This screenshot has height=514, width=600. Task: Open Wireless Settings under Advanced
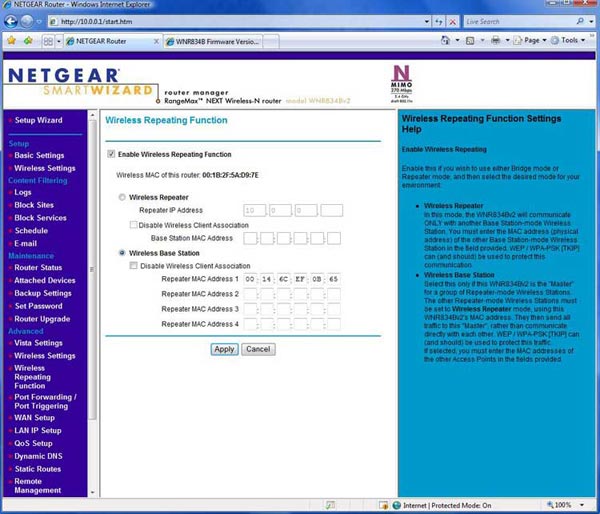click(x=44, y=356)
